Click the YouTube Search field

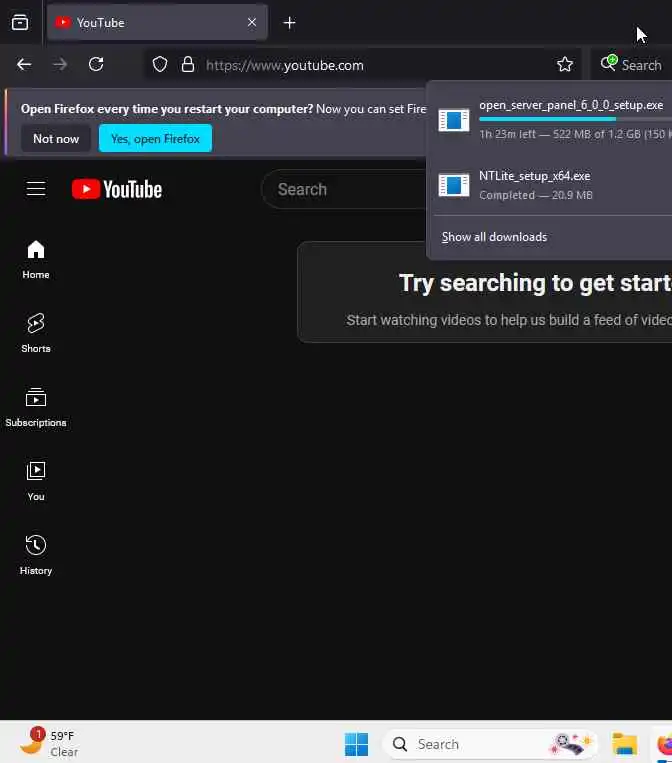(x=344, y=189)
